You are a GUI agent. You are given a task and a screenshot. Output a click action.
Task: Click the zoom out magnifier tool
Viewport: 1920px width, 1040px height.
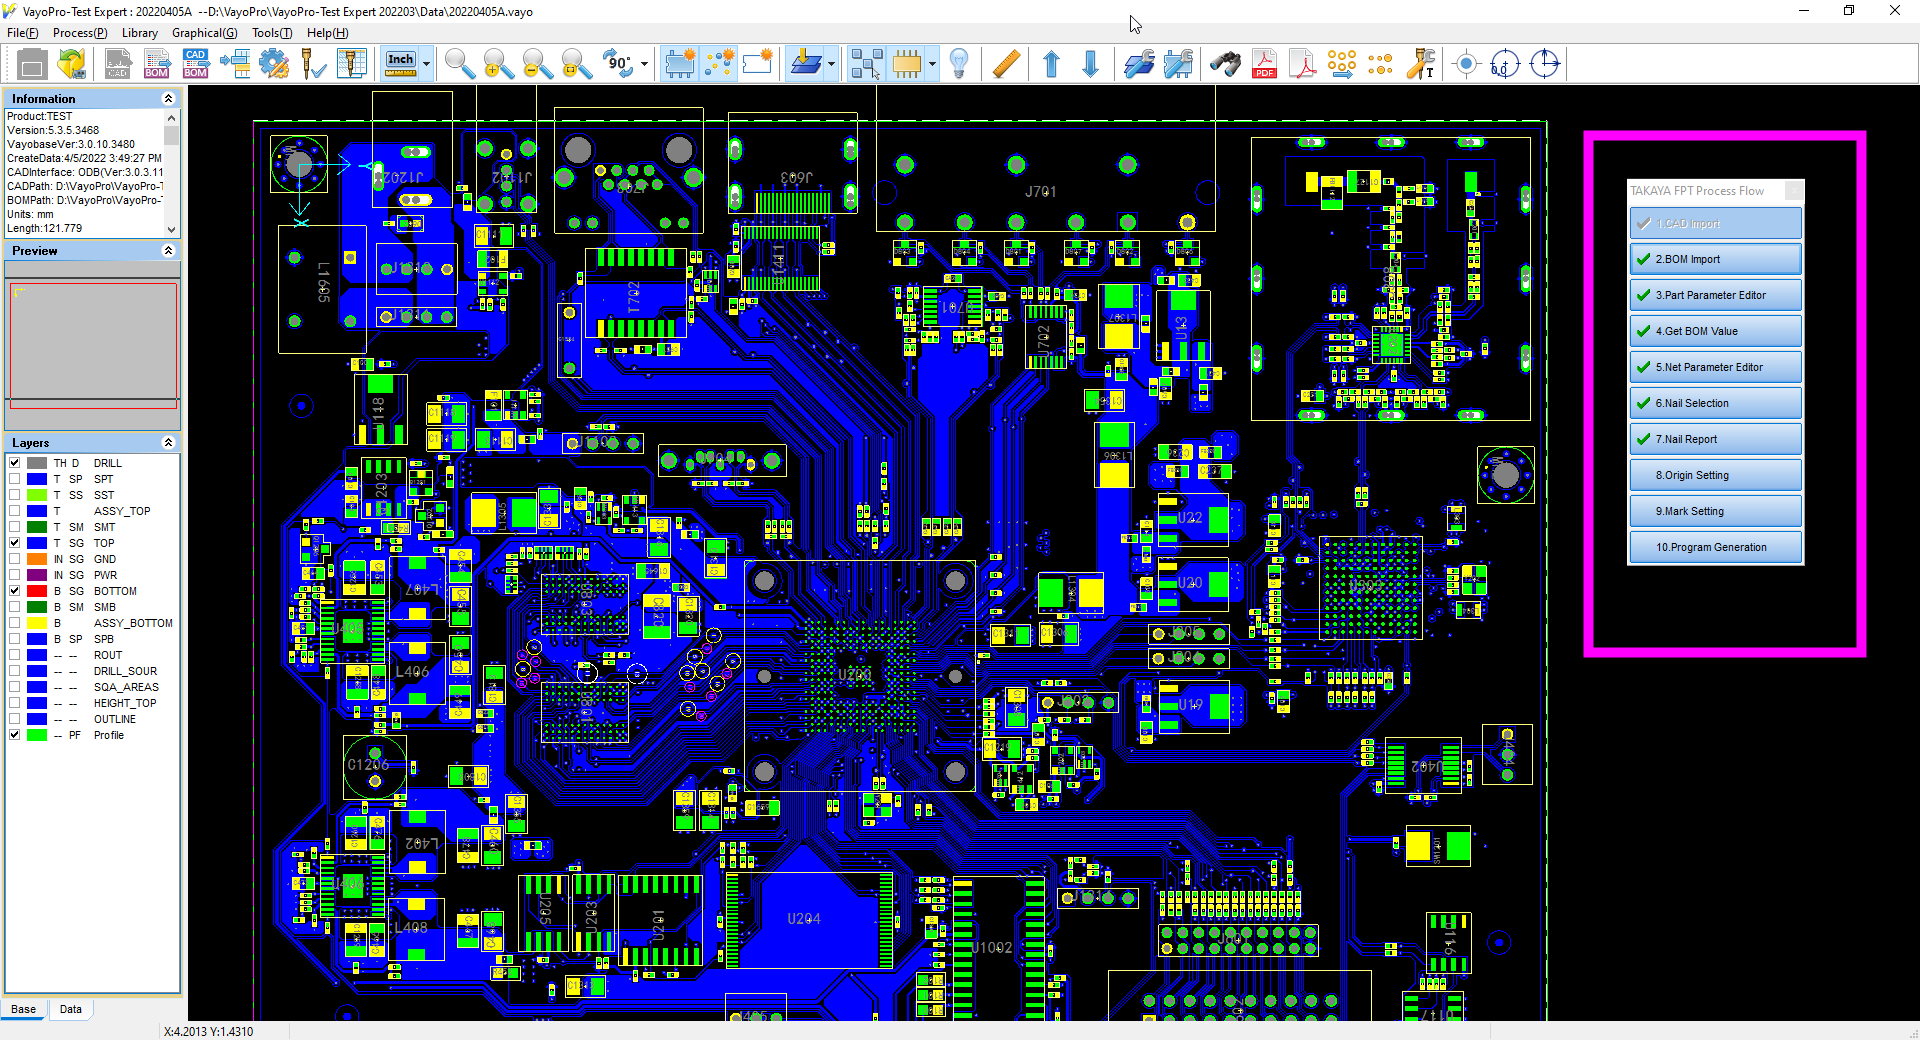click(537, 64)
